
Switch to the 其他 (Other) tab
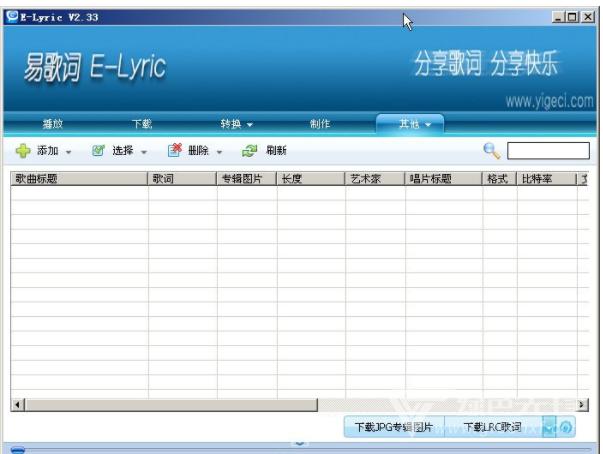409,124
